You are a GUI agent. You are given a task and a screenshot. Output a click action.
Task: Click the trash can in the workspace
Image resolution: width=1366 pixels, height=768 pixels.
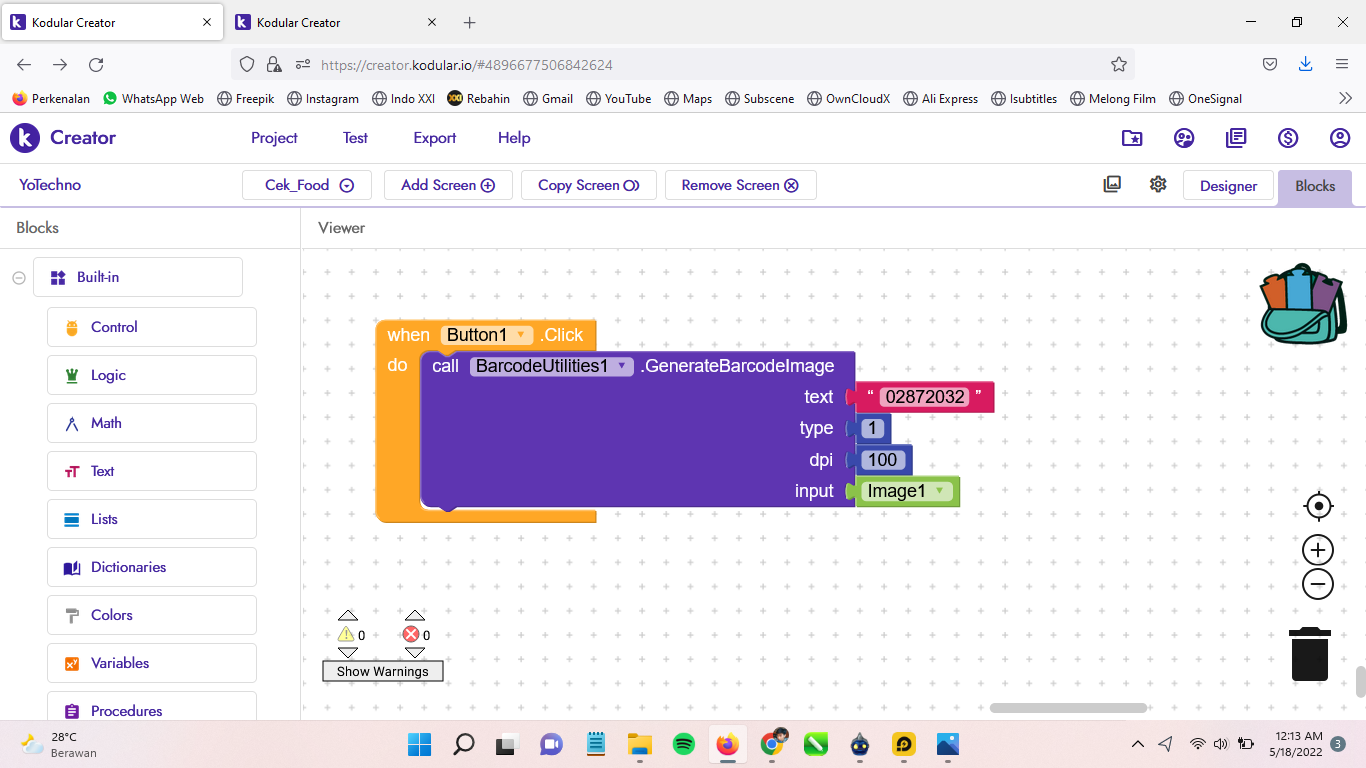pyautogui.click(x=1309, y=655)
